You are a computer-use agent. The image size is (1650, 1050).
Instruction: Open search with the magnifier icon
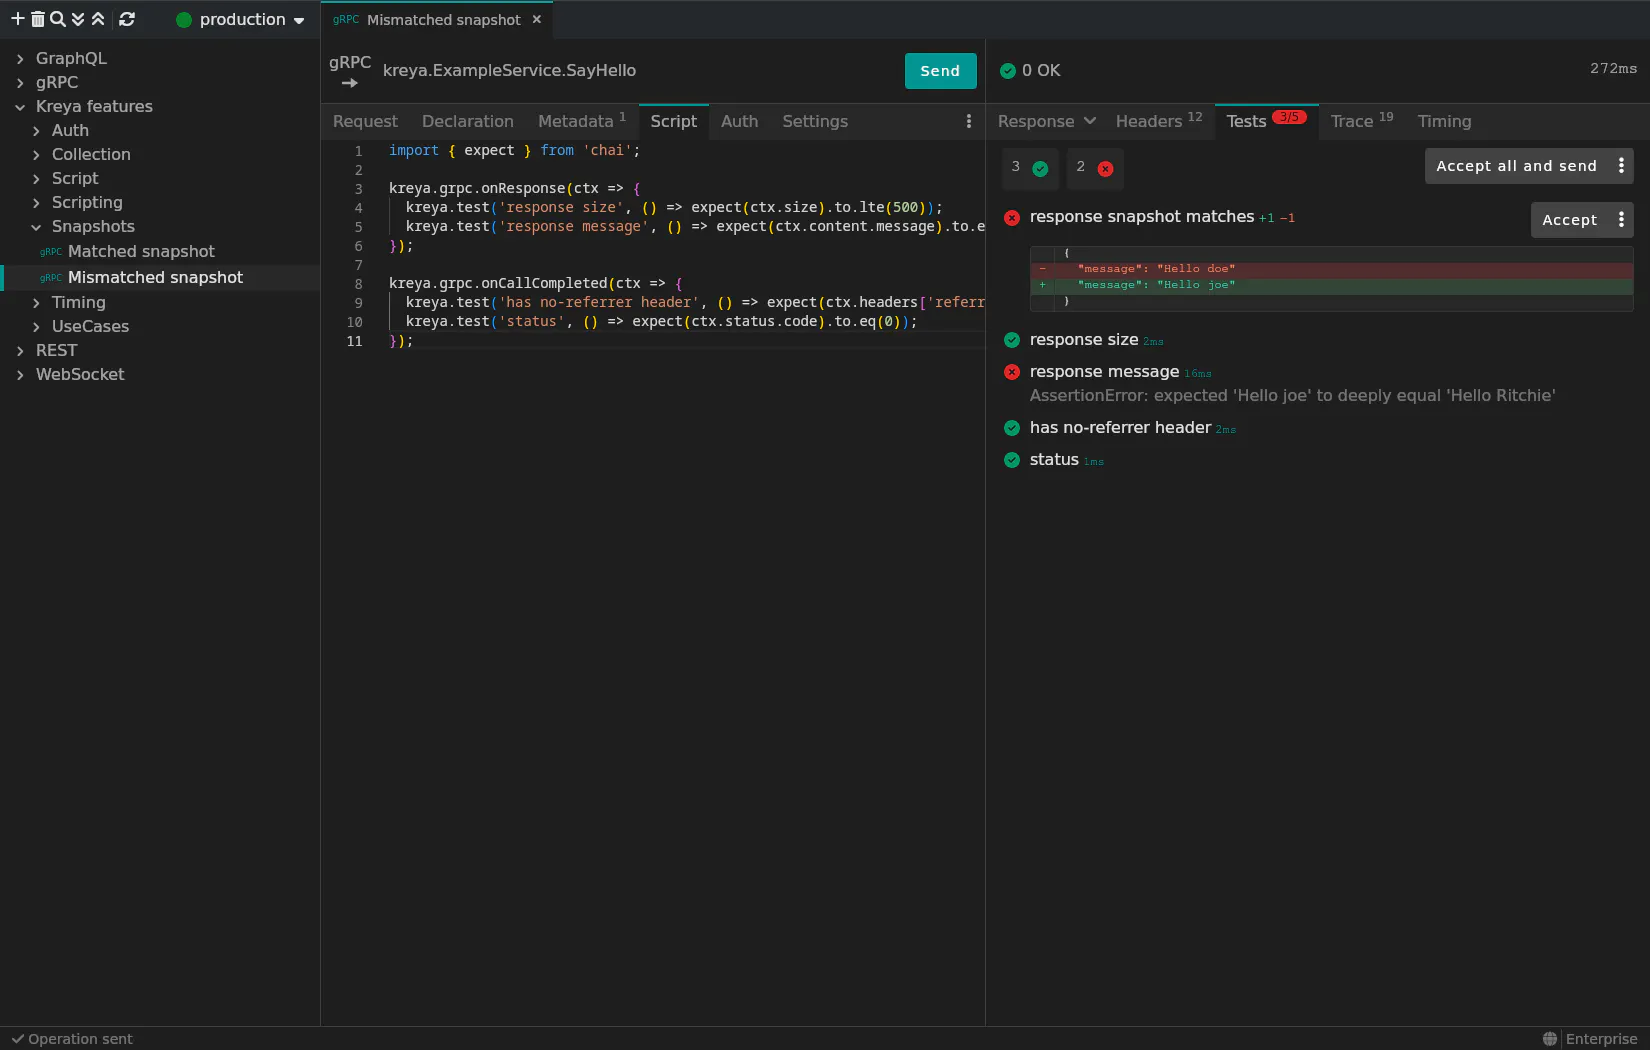tap(58, 19)
